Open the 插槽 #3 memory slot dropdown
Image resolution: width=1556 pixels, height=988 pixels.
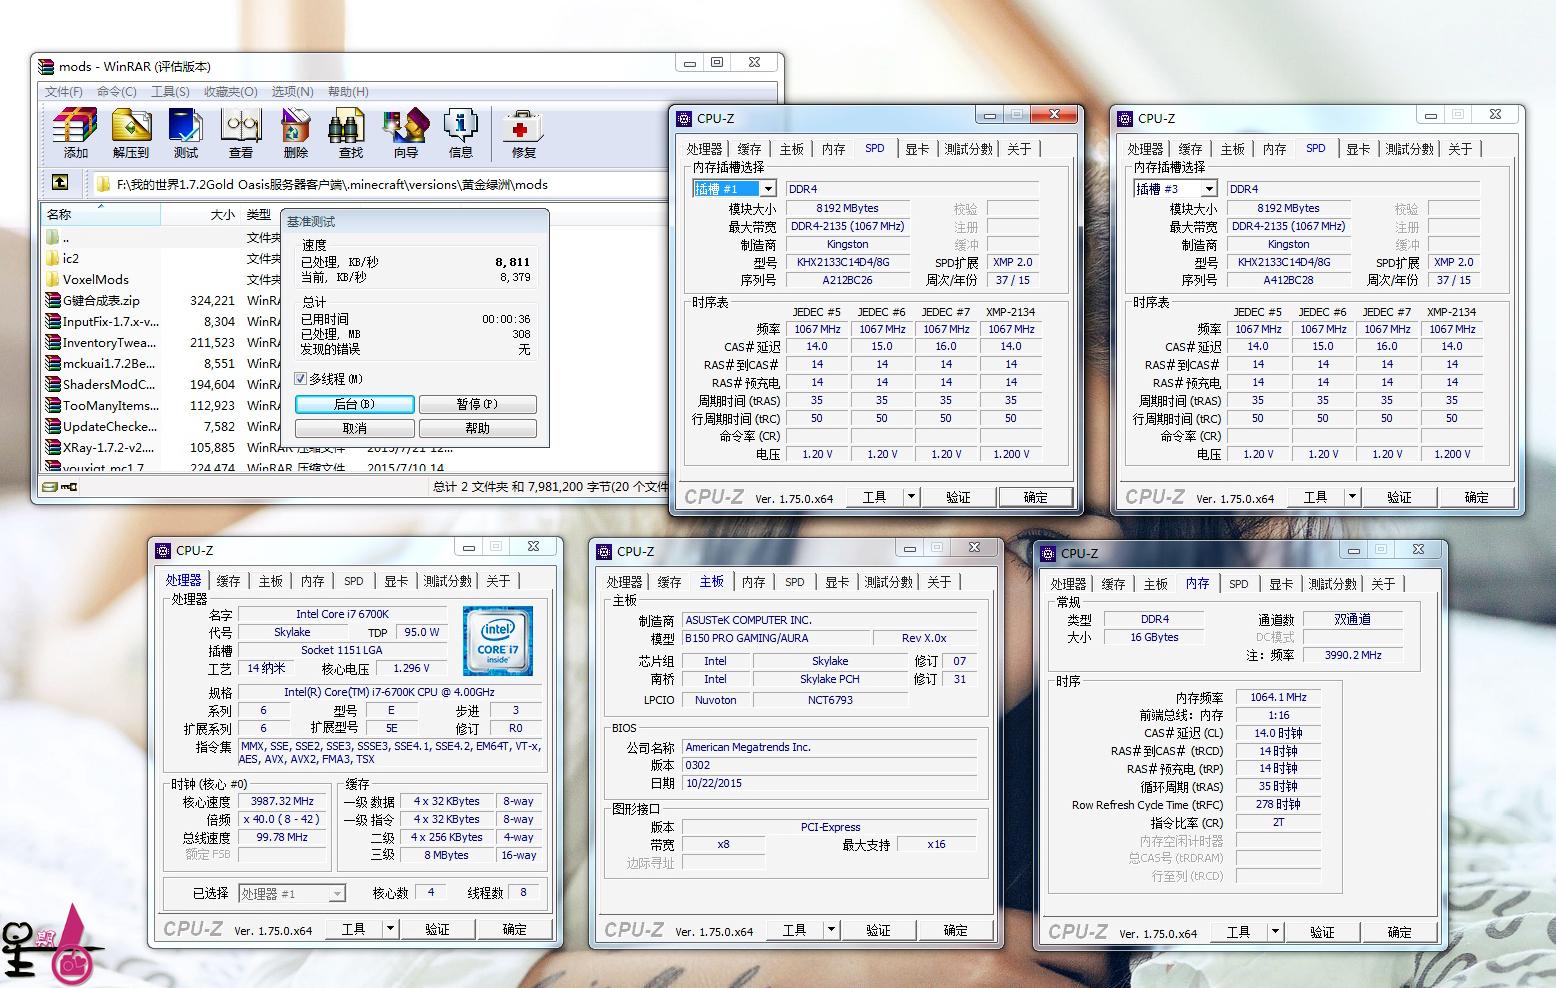coord(1209,189)
